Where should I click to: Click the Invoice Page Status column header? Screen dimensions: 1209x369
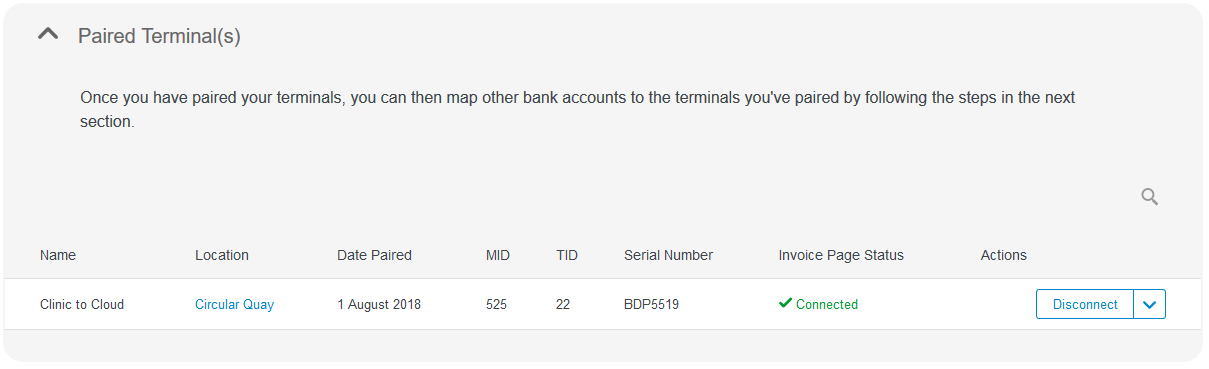[x=841, y=255]
